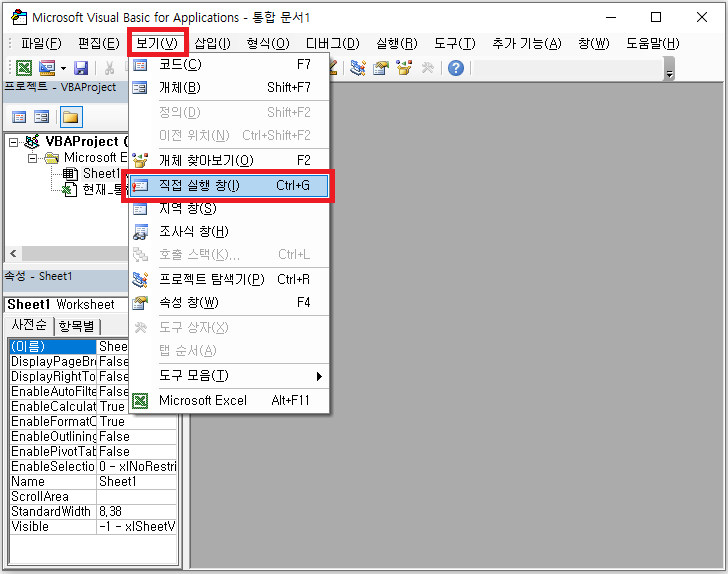The height and width of the screenshot is (574, 728).
Task: Switch to the 사전순 properties tab
Action: coord(29,325)
